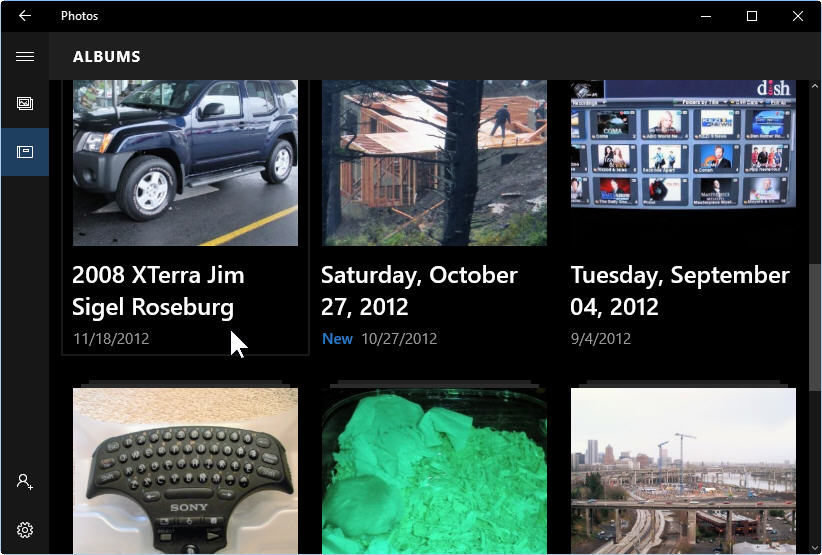Click the vertical scrollbar thumb

pos(814,327)
